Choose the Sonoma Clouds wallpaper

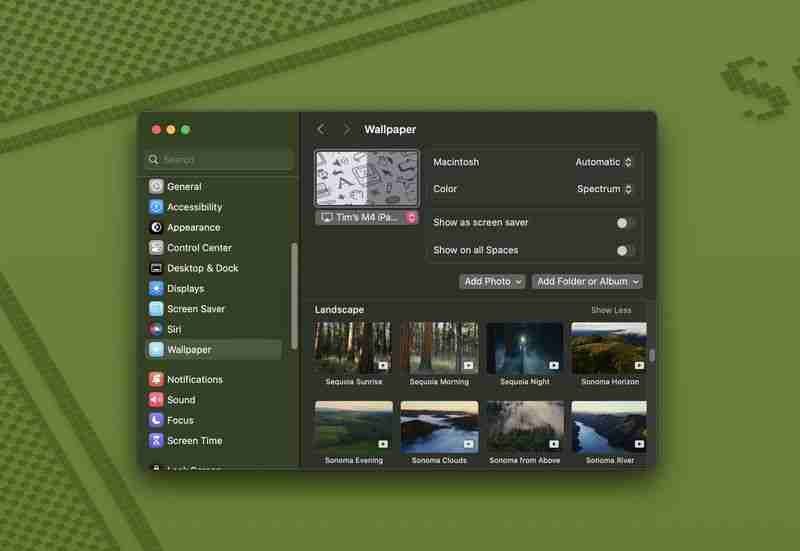tap(439, 427)
